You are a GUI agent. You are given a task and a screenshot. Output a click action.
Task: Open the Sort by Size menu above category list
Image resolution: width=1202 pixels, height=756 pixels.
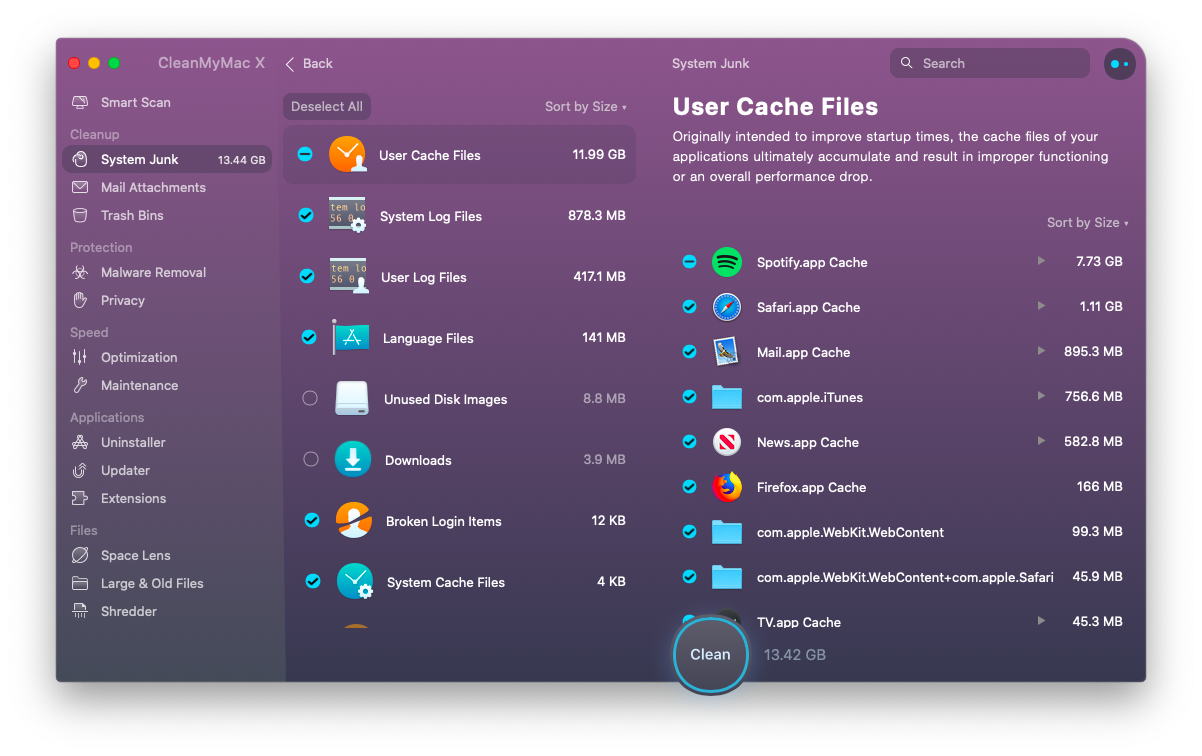(x=585, y=107)
